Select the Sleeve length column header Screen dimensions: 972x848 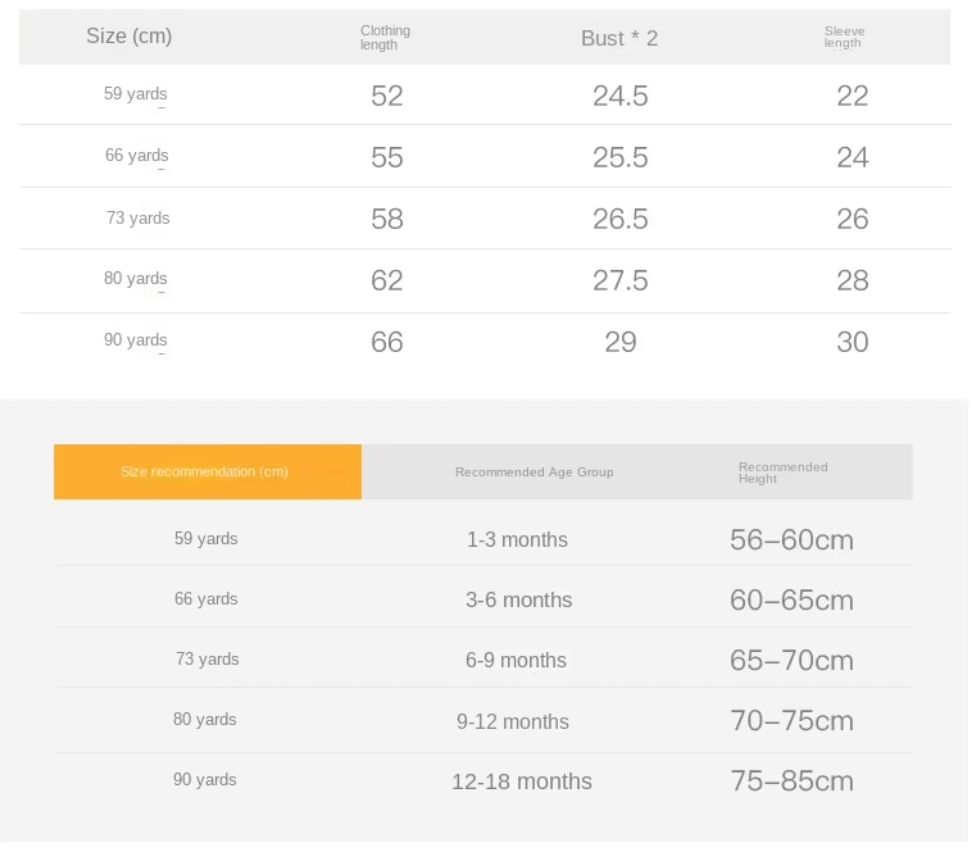[844, 37]
